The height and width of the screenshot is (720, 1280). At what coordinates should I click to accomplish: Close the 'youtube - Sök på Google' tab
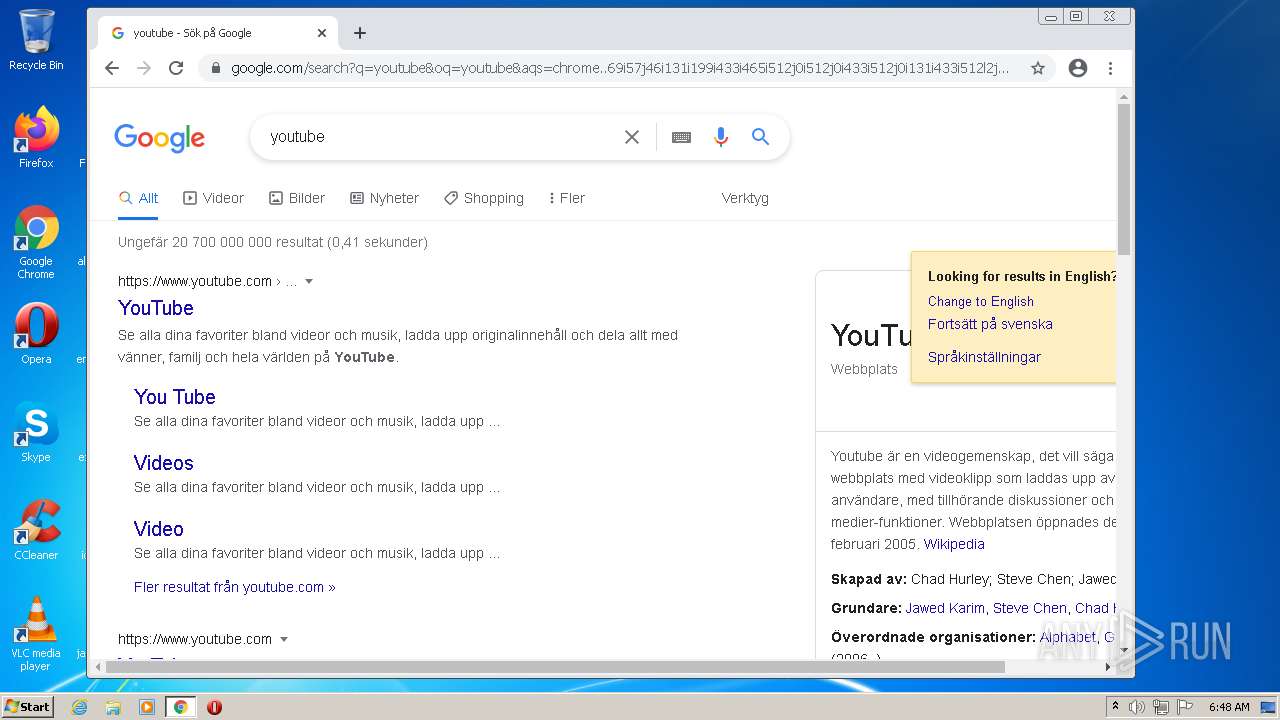point(322,33)
